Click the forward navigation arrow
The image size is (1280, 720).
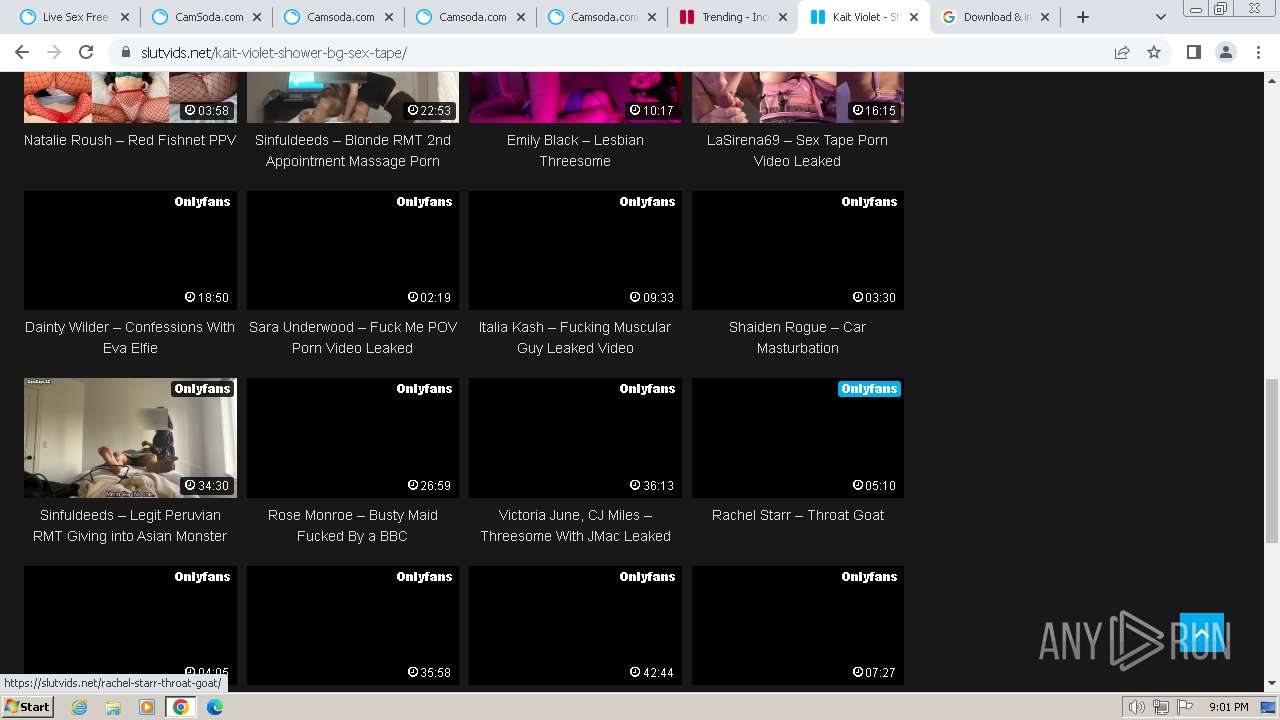point(54,52)
